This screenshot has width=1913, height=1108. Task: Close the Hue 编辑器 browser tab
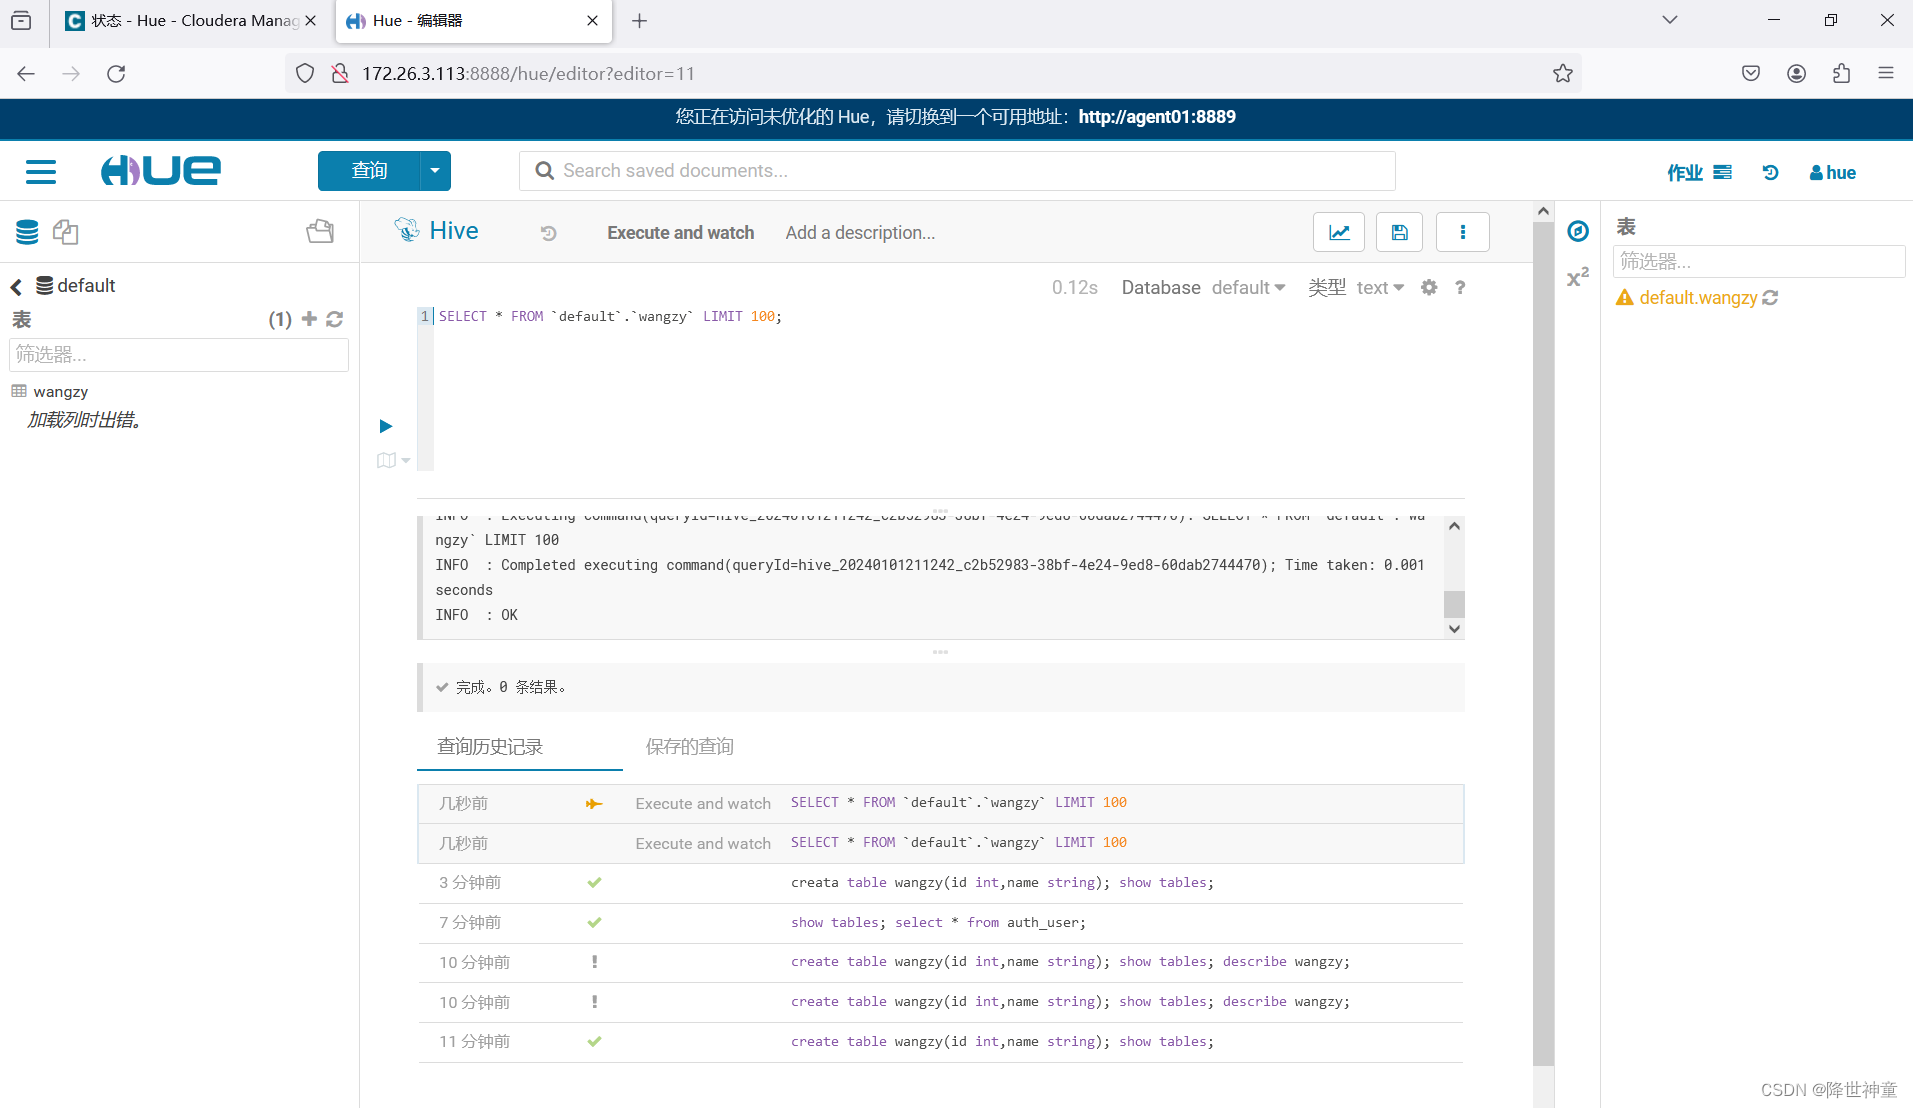click(x=592, y=21)
